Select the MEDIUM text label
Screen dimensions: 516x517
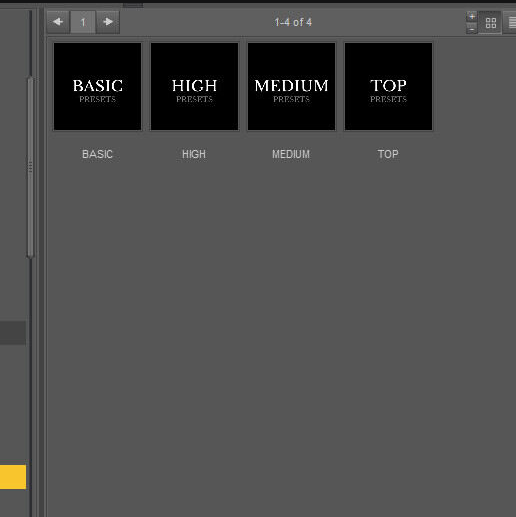(x=291, y=154)
